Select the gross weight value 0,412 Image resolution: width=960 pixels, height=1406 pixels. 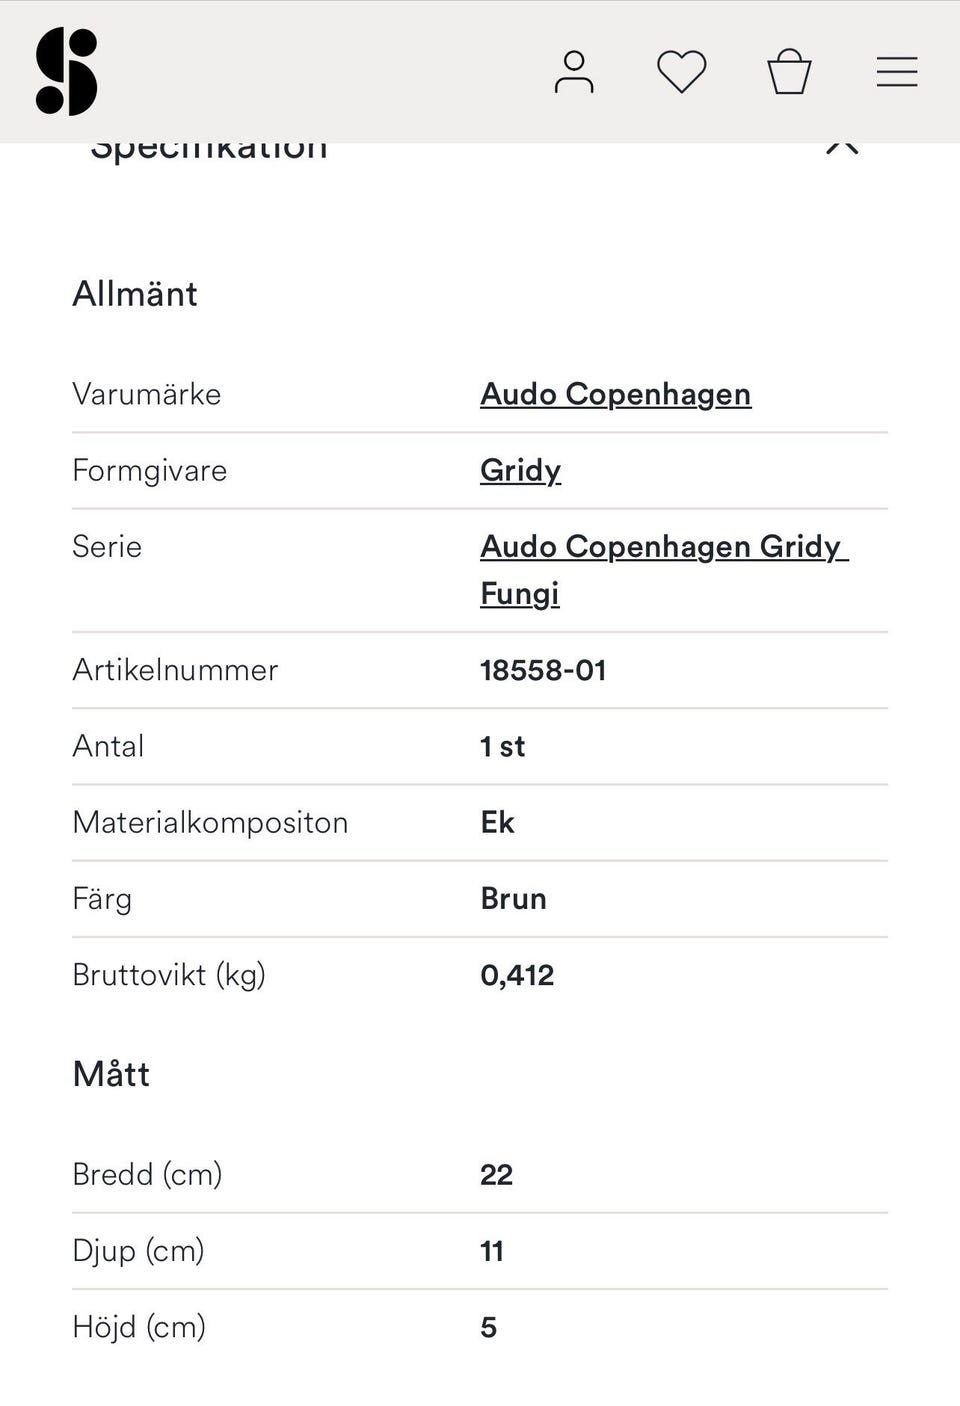517,975
